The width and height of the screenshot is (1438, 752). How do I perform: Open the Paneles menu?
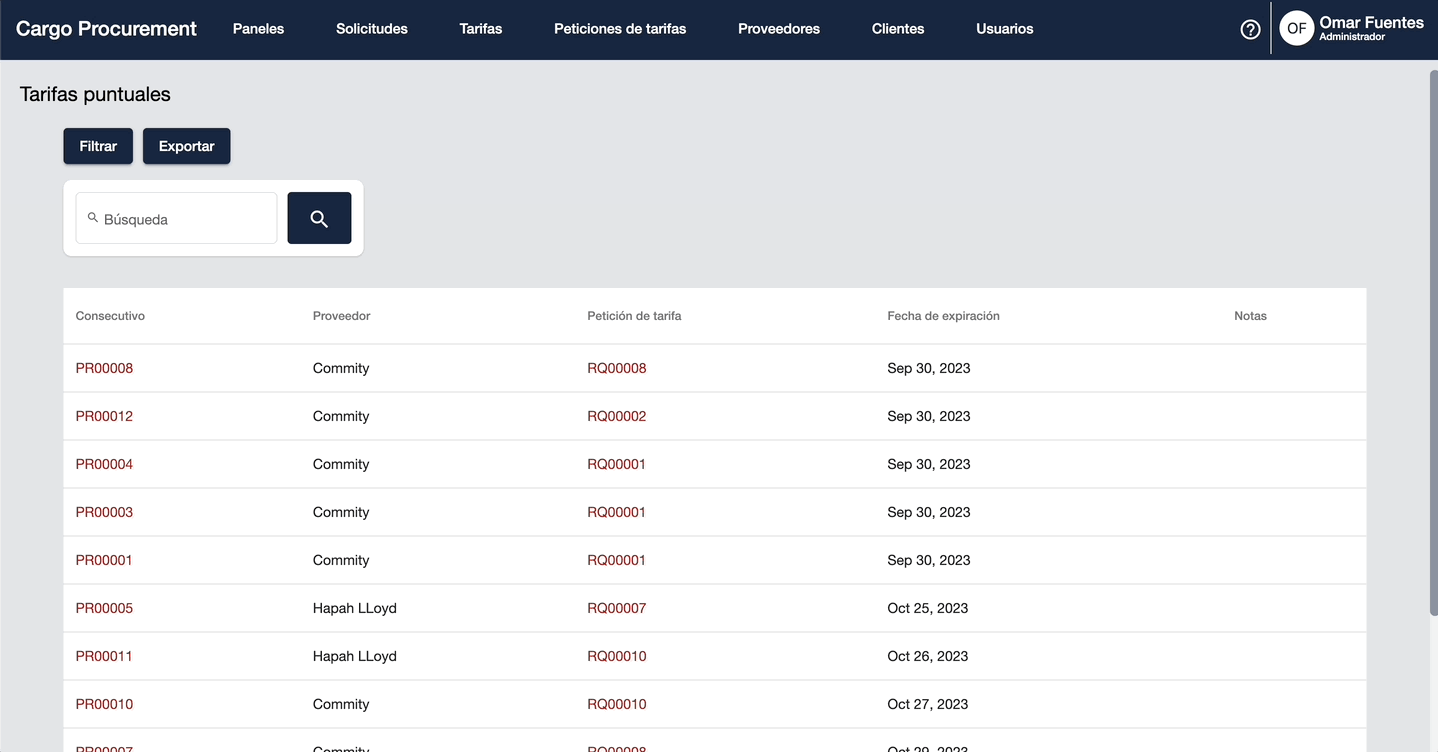(258, 29)
